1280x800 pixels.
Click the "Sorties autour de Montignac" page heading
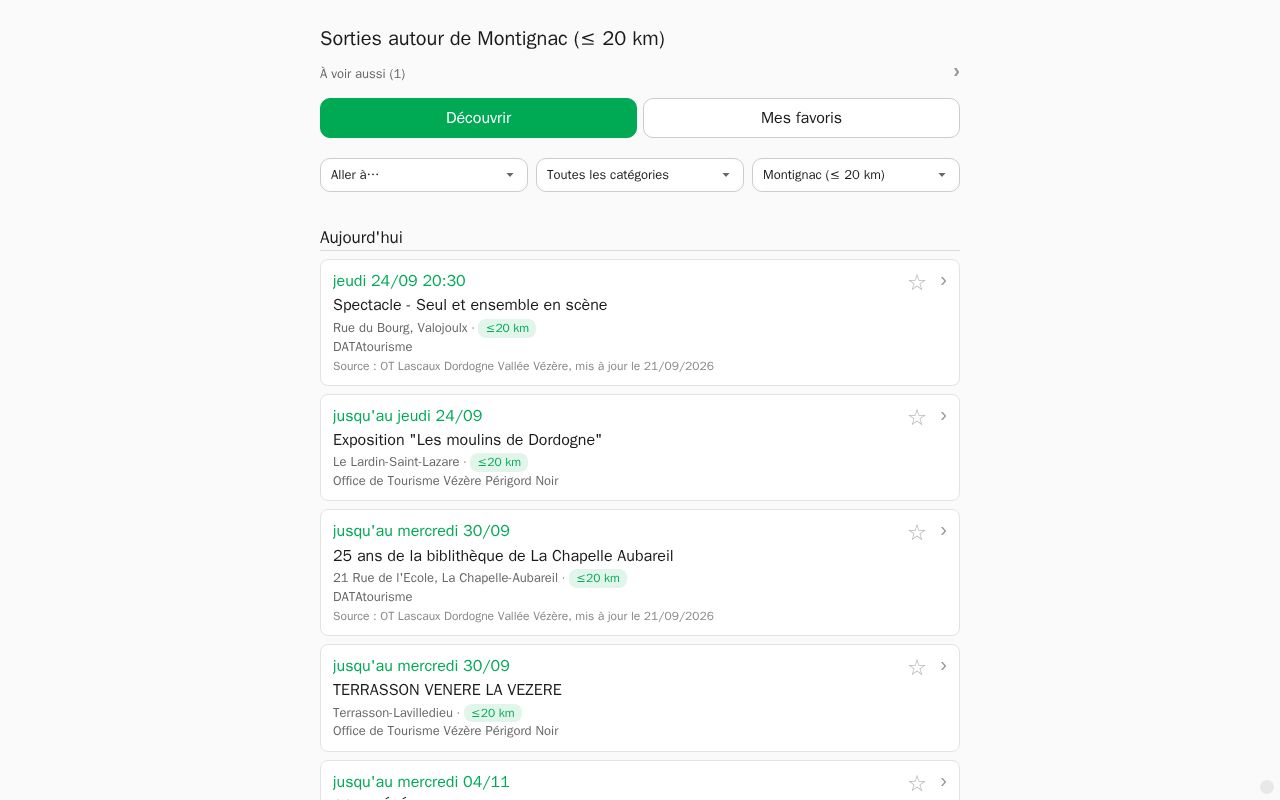pos(492,39)
